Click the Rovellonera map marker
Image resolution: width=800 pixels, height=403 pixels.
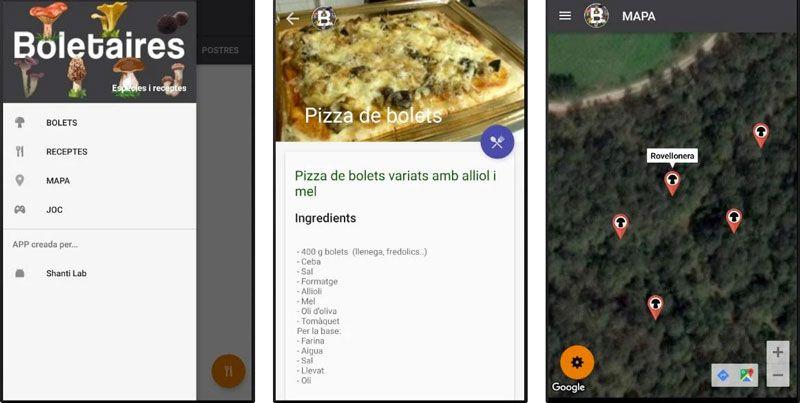tap(672, 184)
